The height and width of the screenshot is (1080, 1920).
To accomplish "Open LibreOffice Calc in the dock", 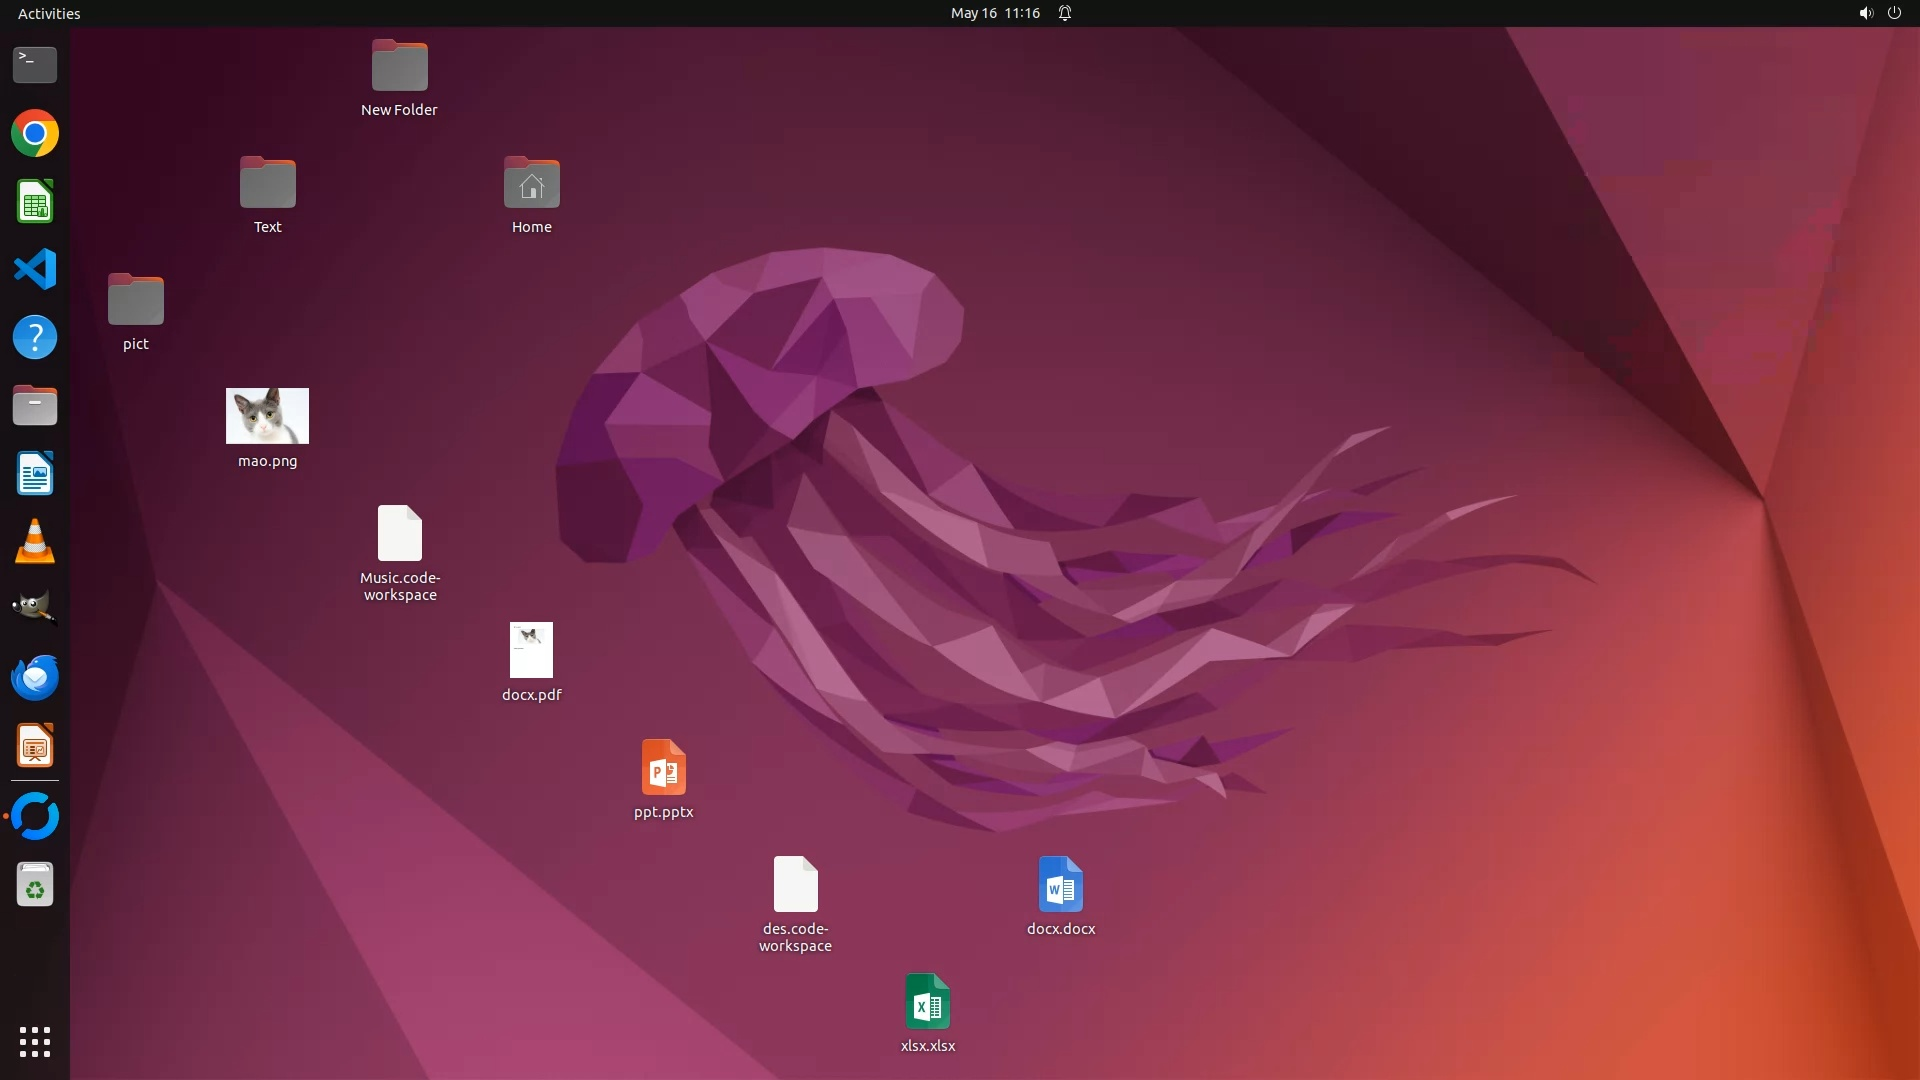I will tap(35, 202).
